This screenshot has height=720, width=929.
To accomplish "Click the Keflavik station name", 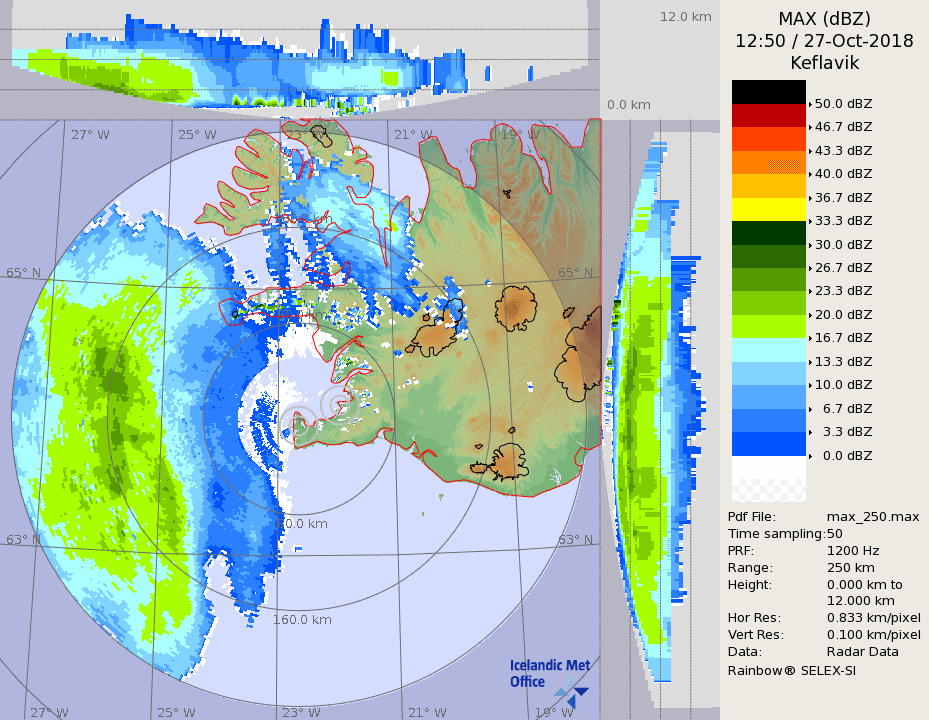I will coord(824,62).
